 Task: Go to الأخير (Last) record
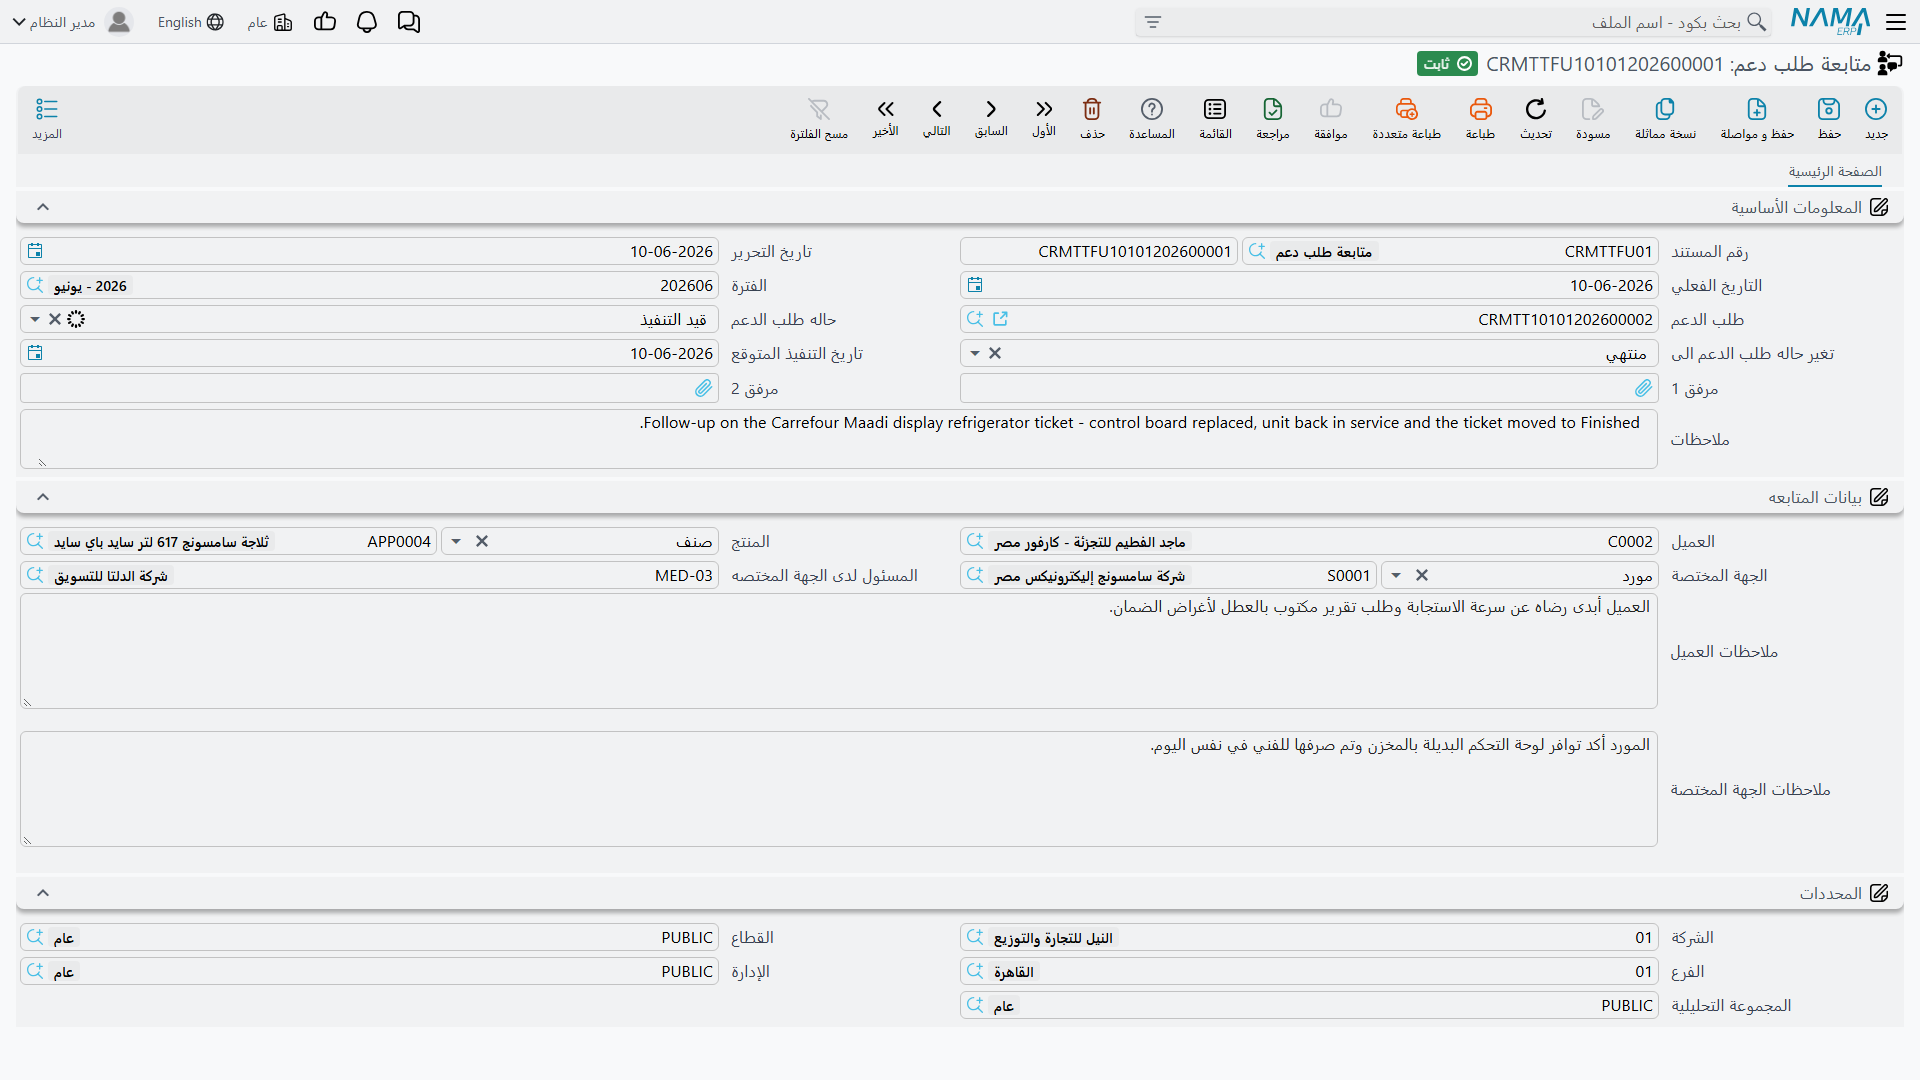click(885, 109)
